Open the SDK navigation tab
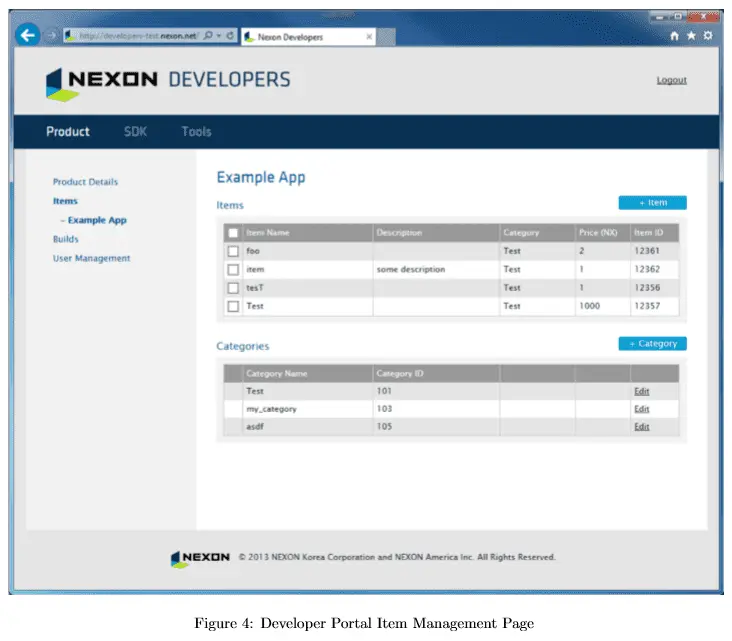The height and width of the screenshot is (641, 732). [135, 132]
